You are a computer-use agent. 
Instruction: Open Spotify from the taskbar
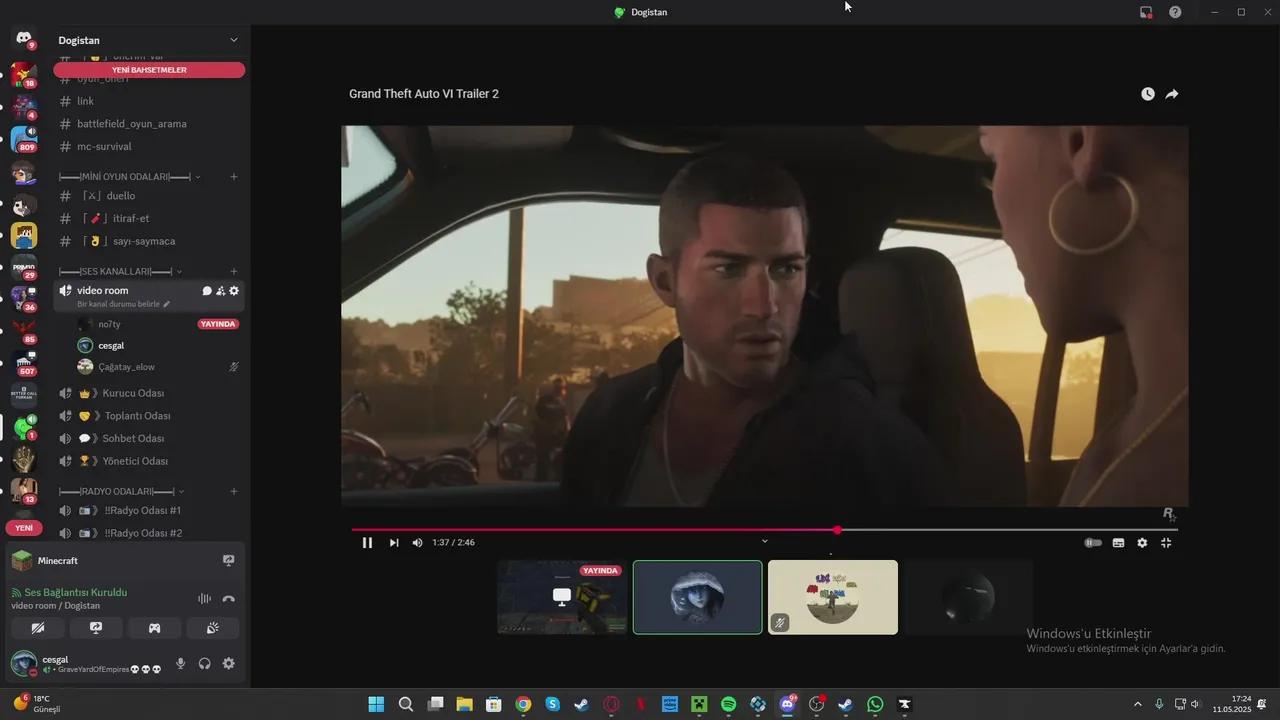[x=728, y=704]
